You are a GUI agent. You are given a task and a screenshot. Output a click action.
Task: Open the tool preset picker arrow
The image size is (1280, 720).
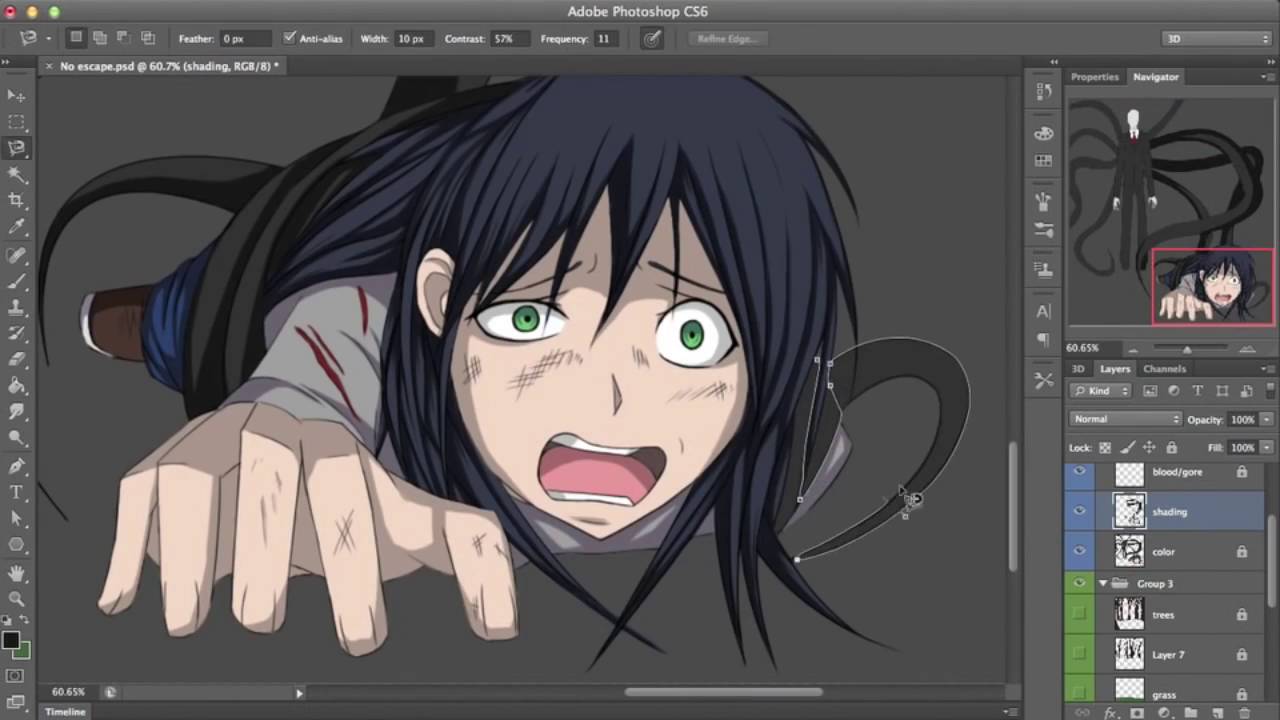48,39
